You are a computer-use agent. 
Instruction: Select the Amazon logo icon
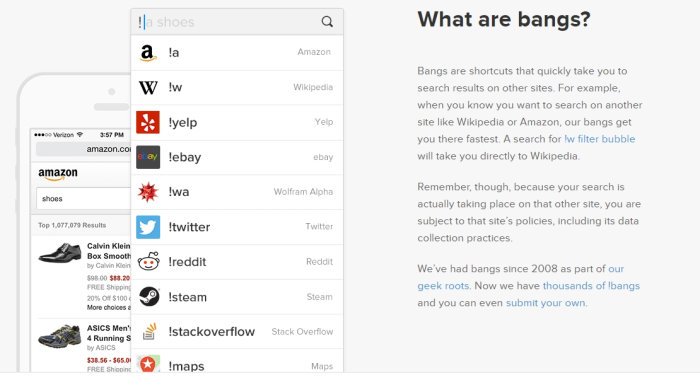[x=148, y=53]
